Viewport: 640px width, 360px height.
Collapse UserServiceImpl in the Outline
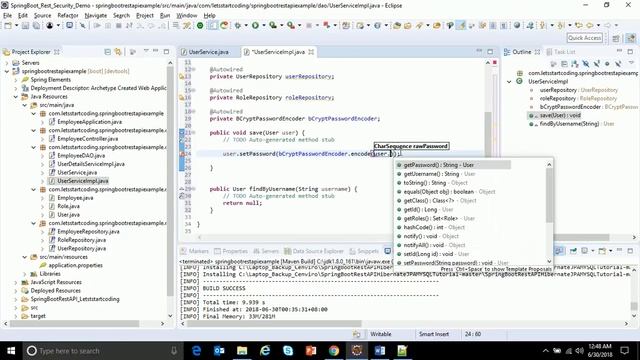pos(509,81)
